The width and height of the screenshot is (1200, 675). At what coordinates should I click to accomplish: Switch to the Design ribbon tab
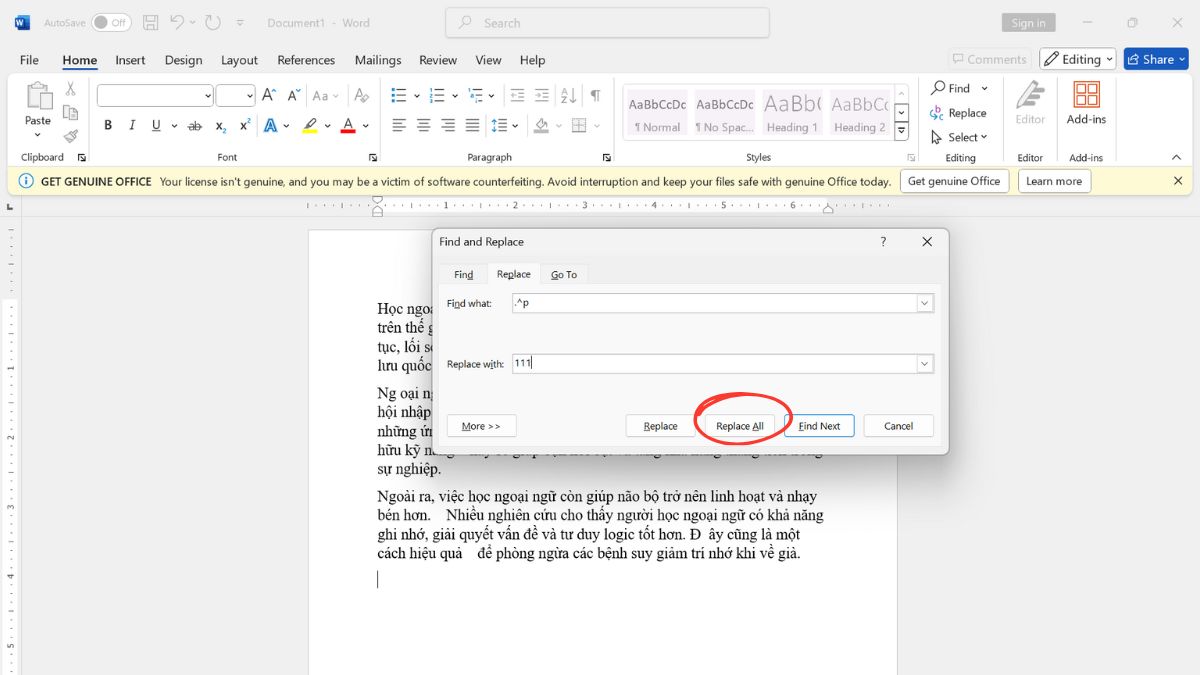tap(183, 60)
